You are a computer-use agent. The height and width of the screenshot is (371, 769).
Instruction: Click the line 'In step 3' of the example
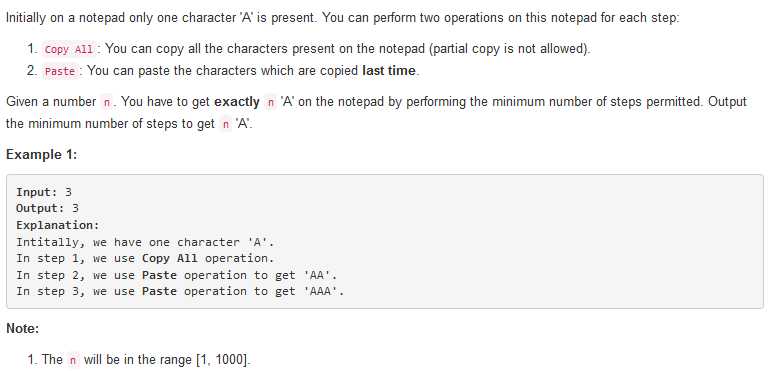click(x=180, y=291)
